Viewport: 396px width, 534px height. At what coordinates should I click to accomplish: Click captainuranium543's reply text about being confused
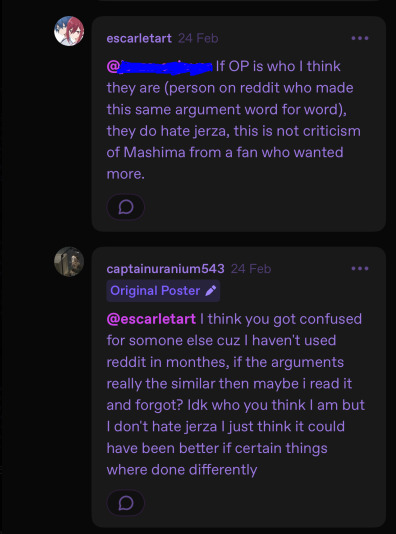tap(236, 394)
